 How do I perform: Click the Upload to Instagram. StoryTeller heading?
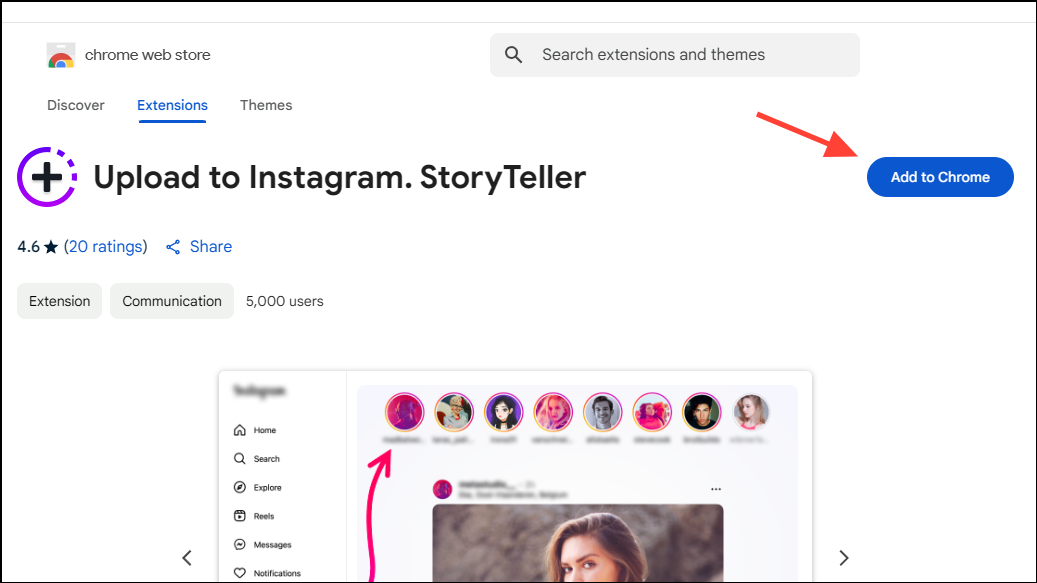pos(339,177)
